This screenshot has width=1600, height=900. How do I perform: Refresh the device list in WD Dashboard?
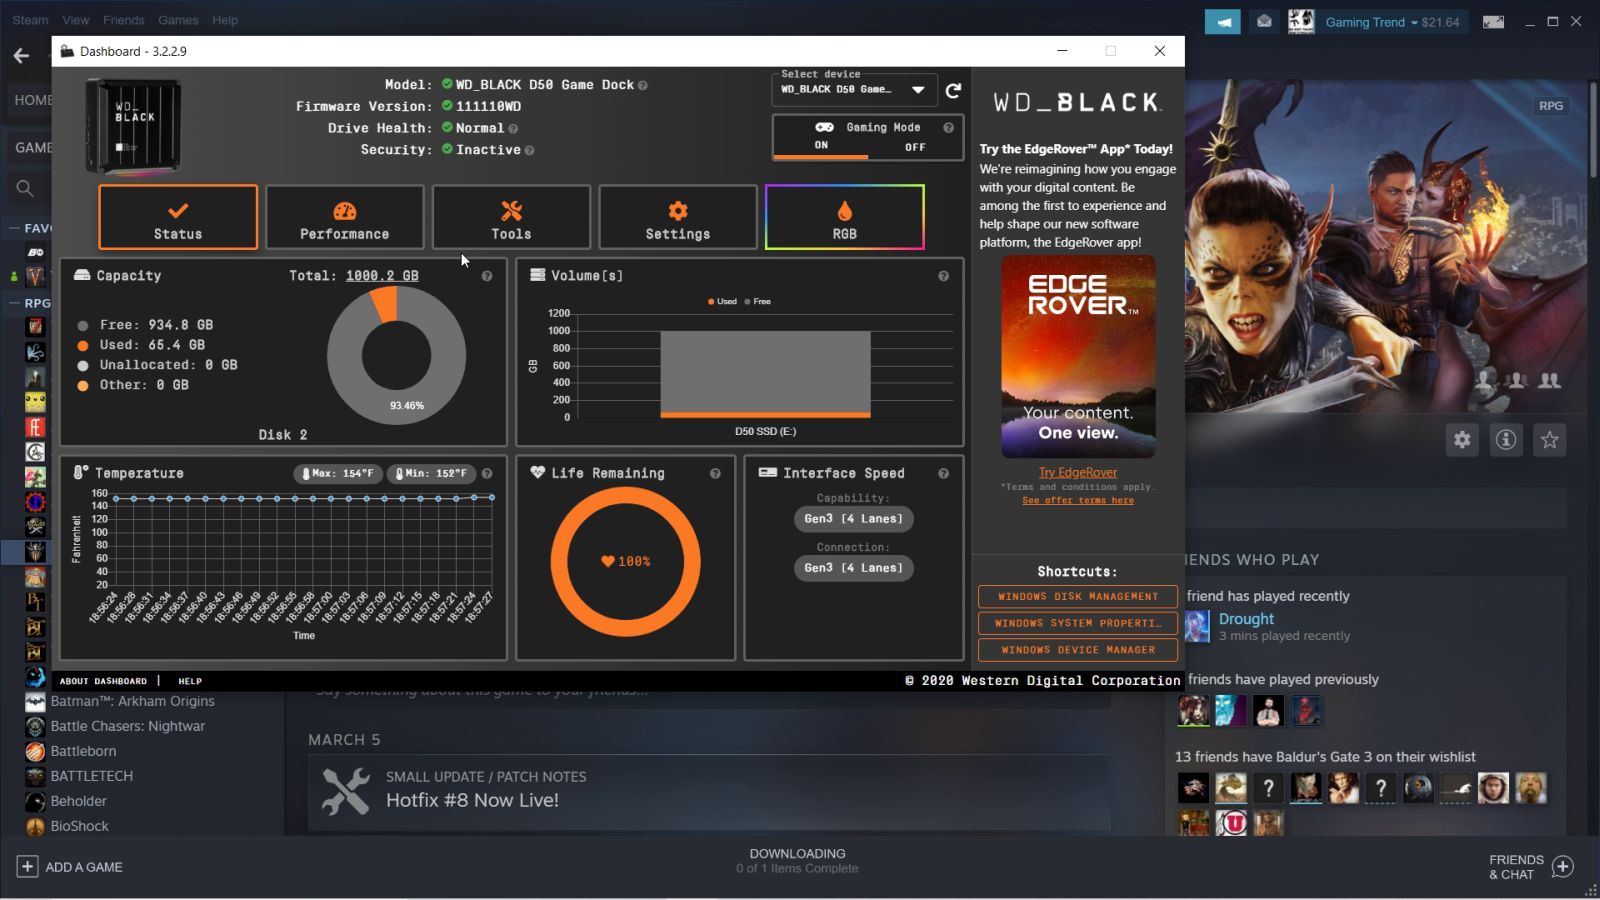click(x=953, y=90)
